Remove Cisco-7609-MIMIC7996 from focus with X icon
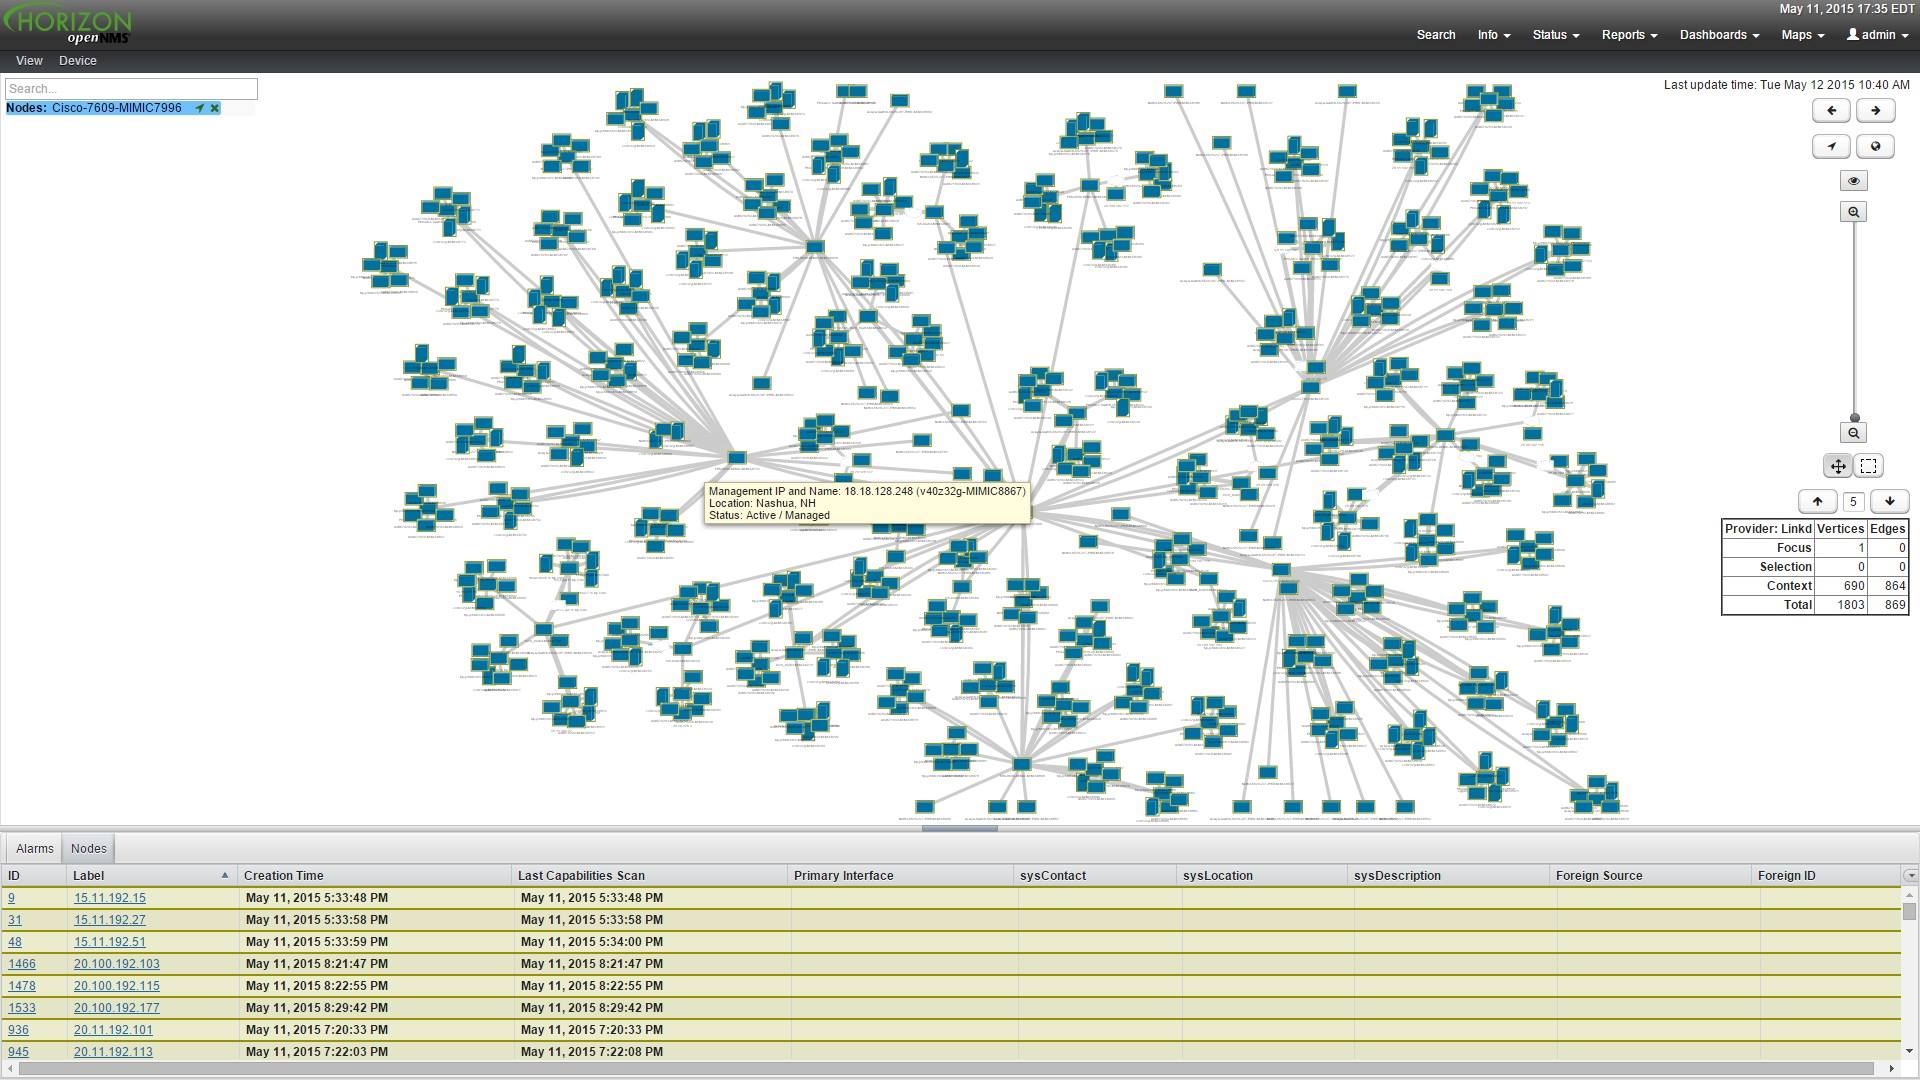This screenshot has height=1080, width=1920. (x=214, y=108)
